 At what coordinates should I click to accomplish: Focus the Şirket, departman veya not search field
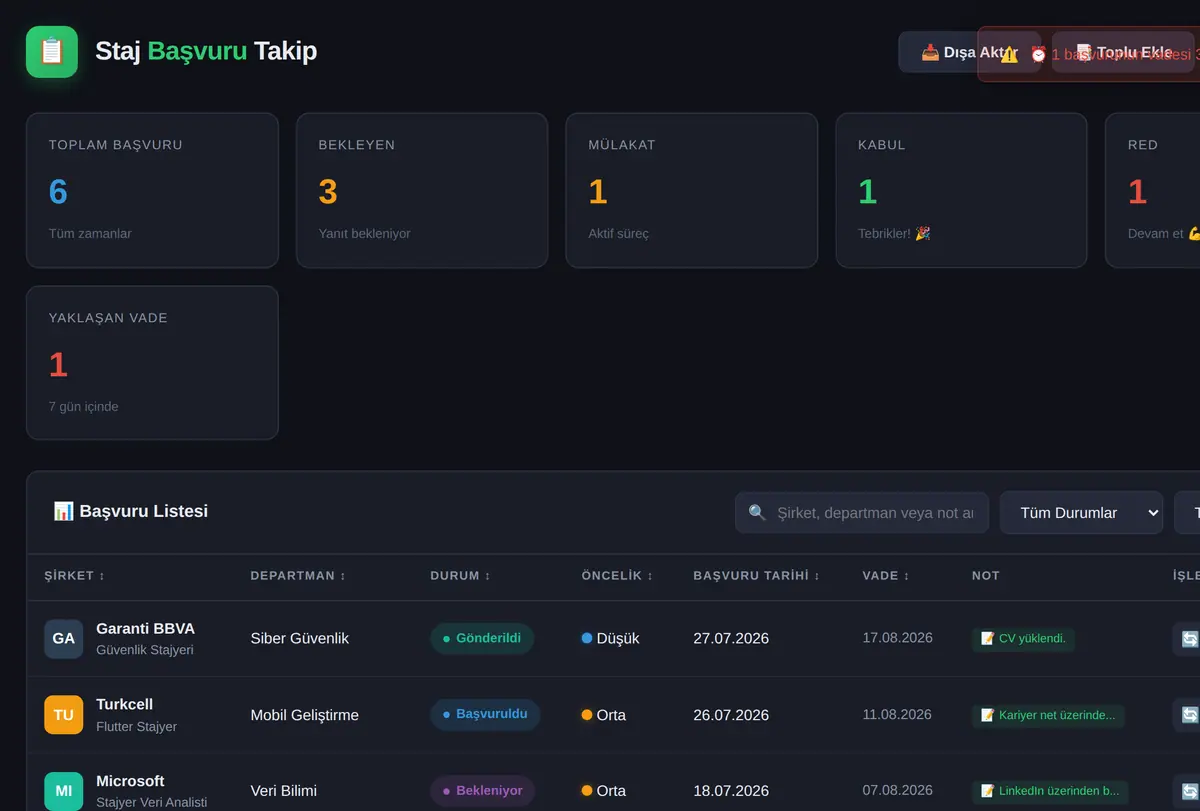coord(862,513)
